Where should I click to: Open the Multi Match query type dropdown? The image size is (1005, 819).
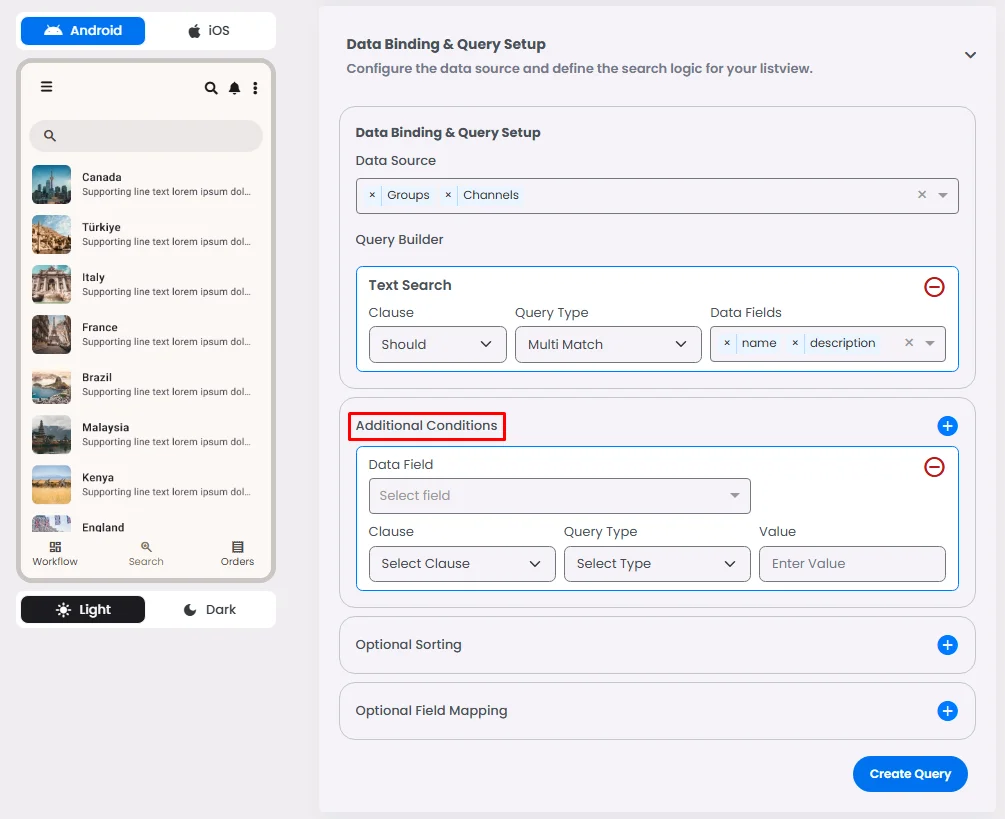(x=608, y=344)
